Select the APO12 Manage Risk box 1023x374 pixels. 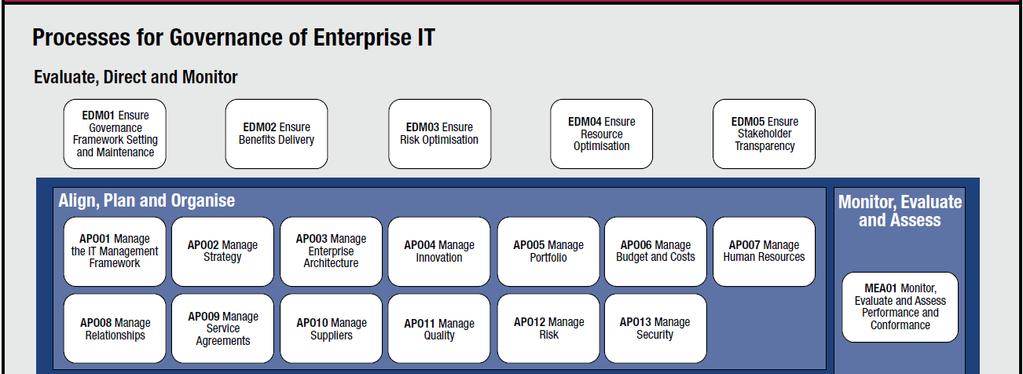548,328
